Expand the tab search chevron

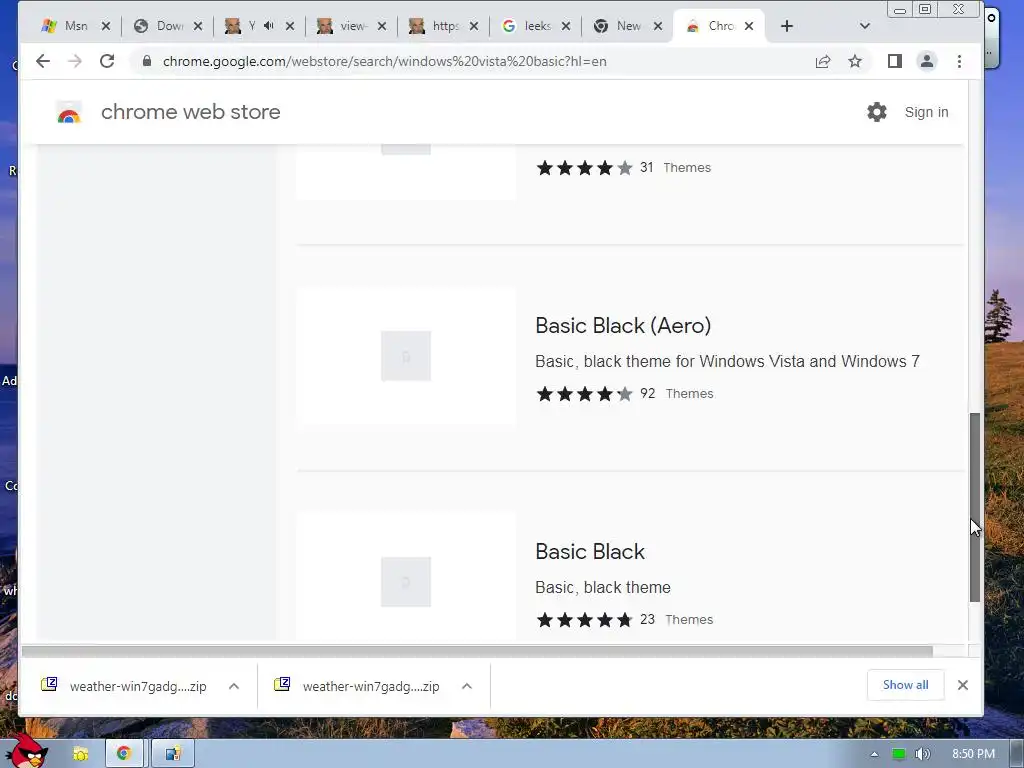tap(865, 26)
